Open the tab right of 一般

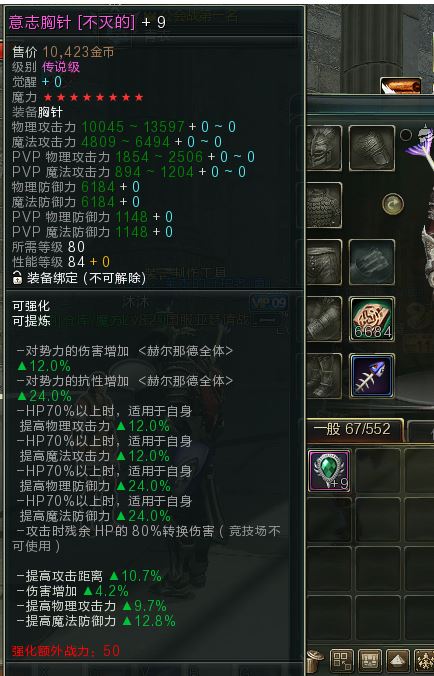pos(421,430)
